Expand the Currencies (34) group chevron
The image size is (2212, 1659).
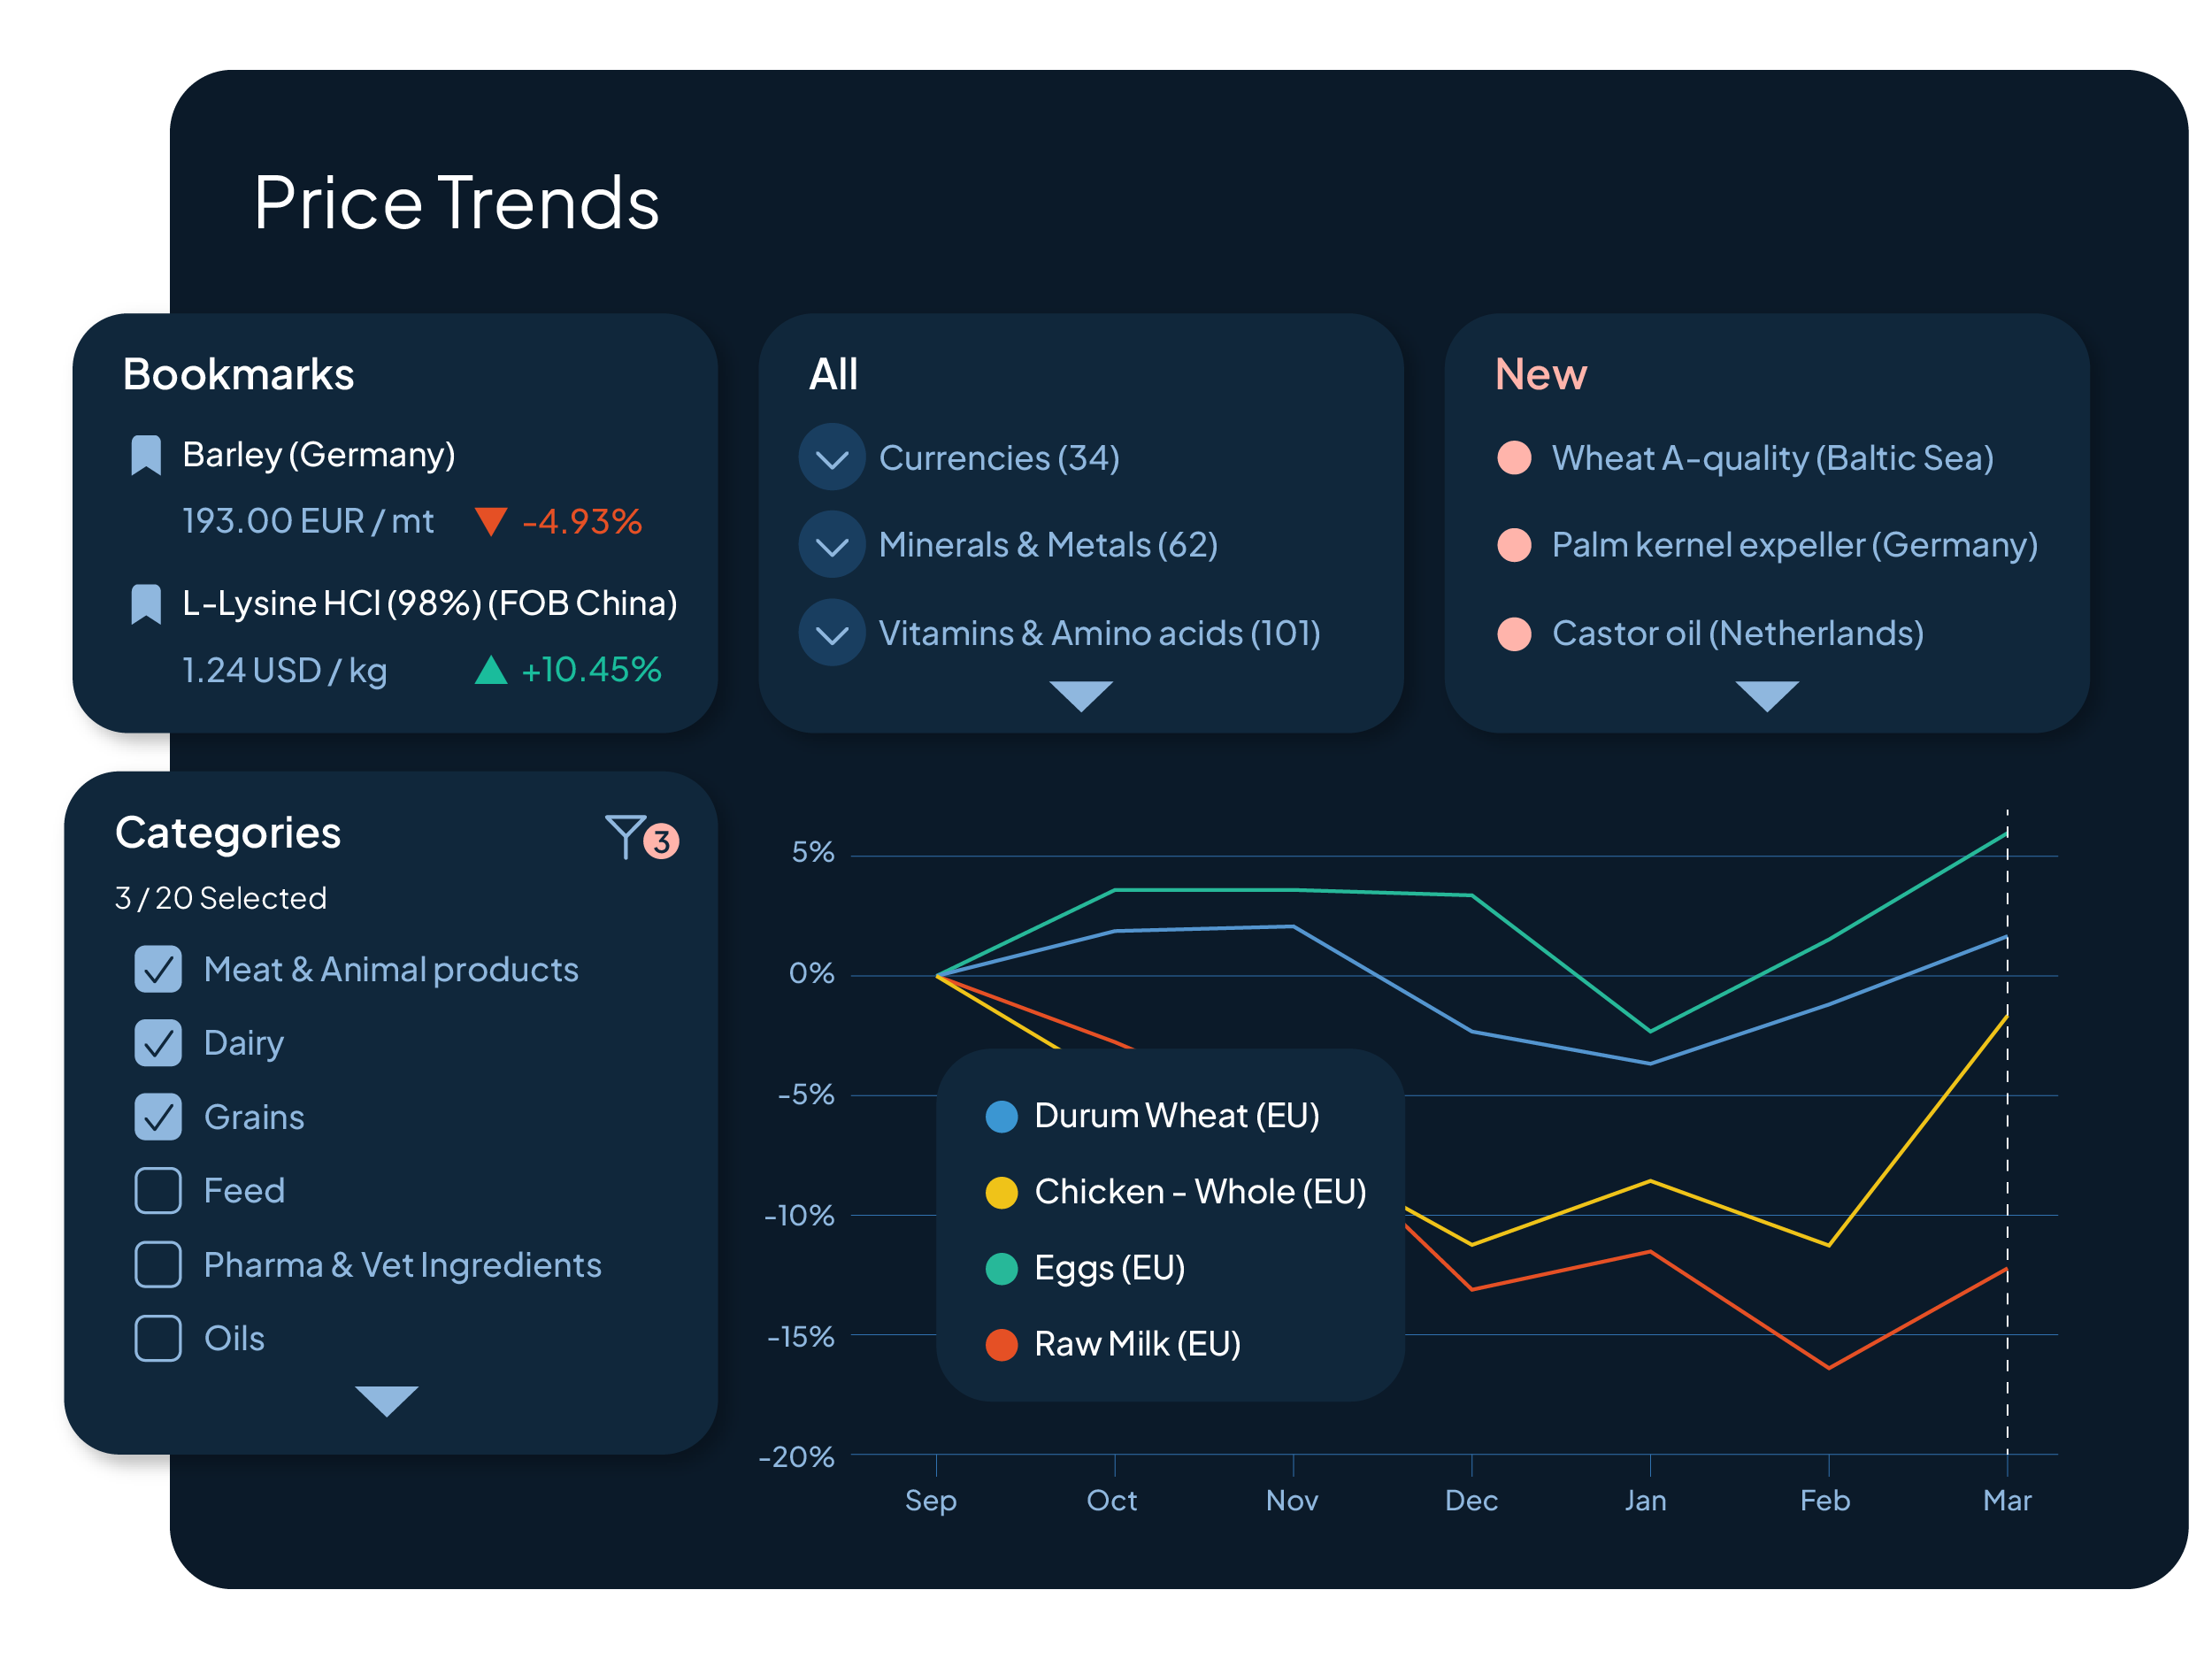pyautogui.click(x=832, y=458)
